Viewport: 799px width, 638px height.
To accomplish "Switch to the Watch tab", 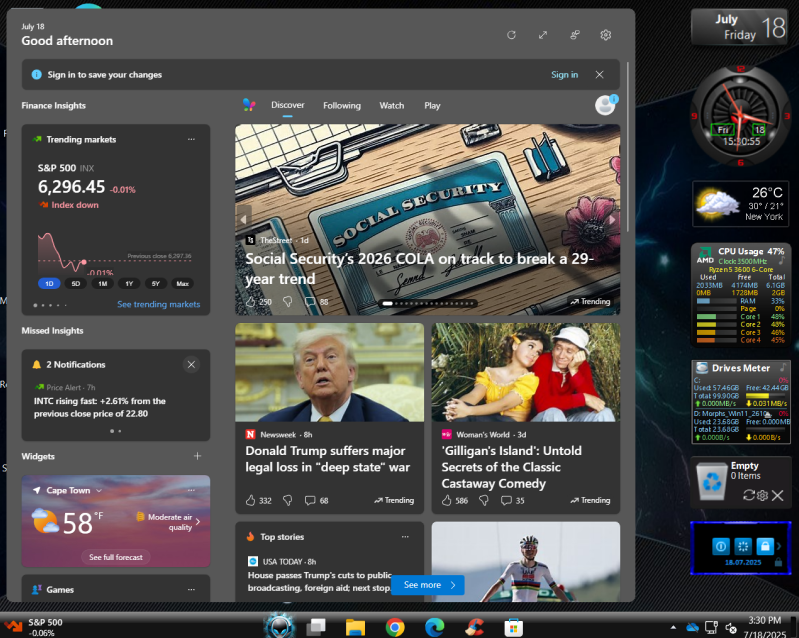I will (391, 105).
